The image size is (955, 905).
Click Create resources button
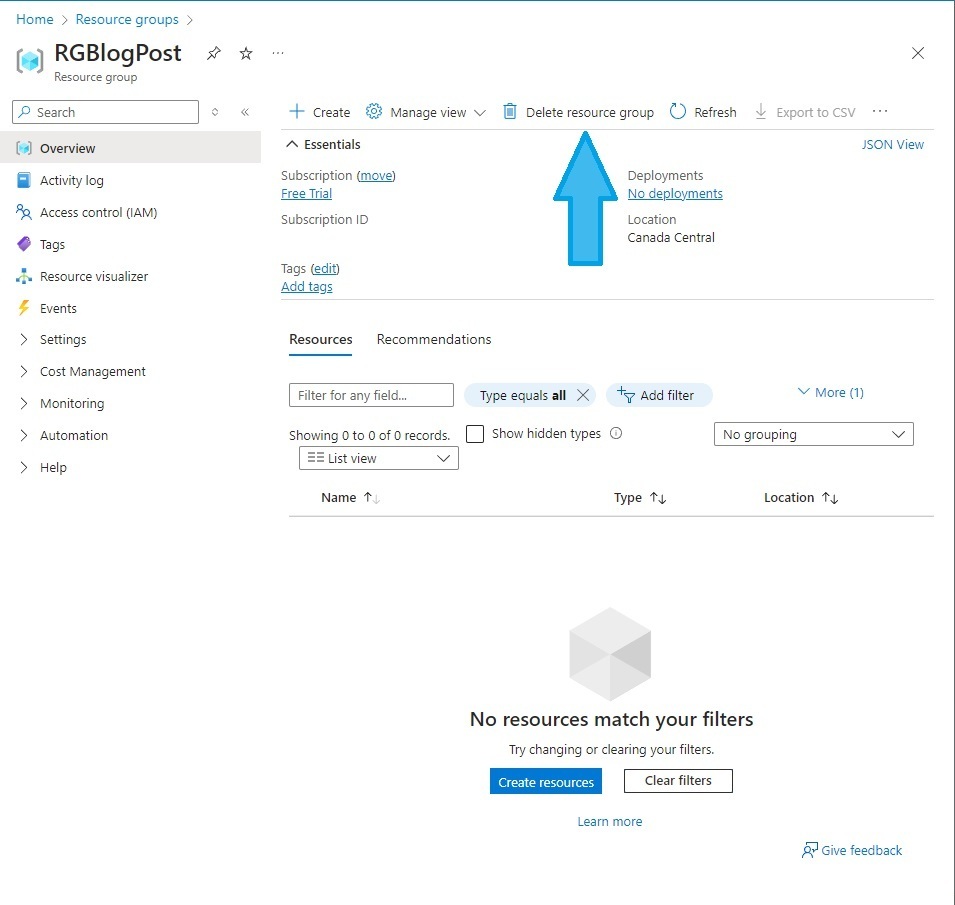pyautogui.click(x=546, y=781)
